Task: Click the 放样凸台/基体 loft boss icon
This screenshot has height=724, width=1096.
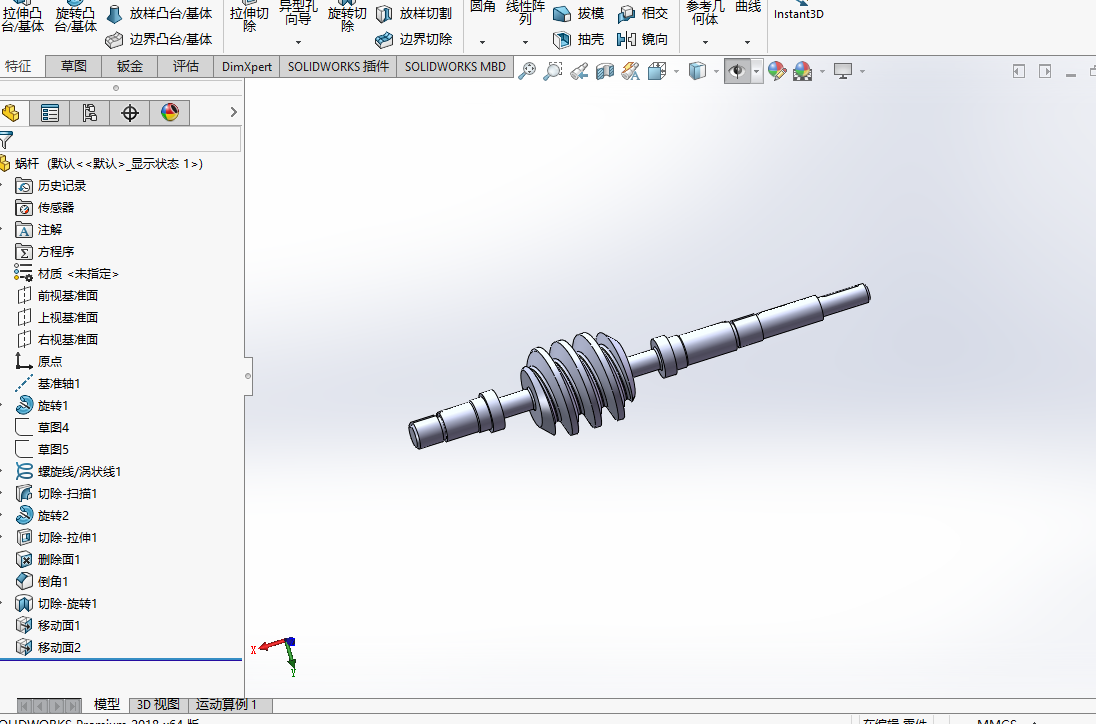Action: tap(115, 13)
